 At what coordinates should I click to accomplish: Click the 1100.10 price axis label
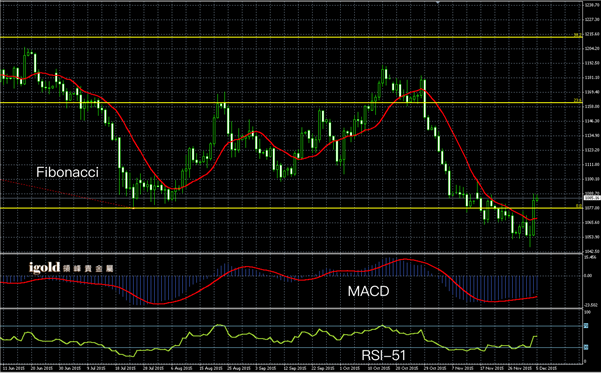pyautogui.click(x=592, y=179)
